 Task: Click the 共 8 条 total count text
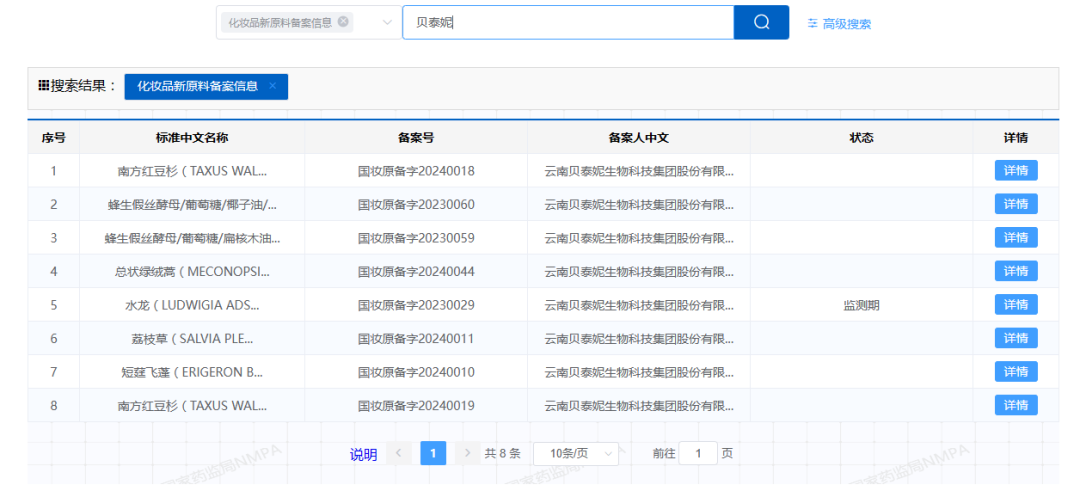coord(503,454)
